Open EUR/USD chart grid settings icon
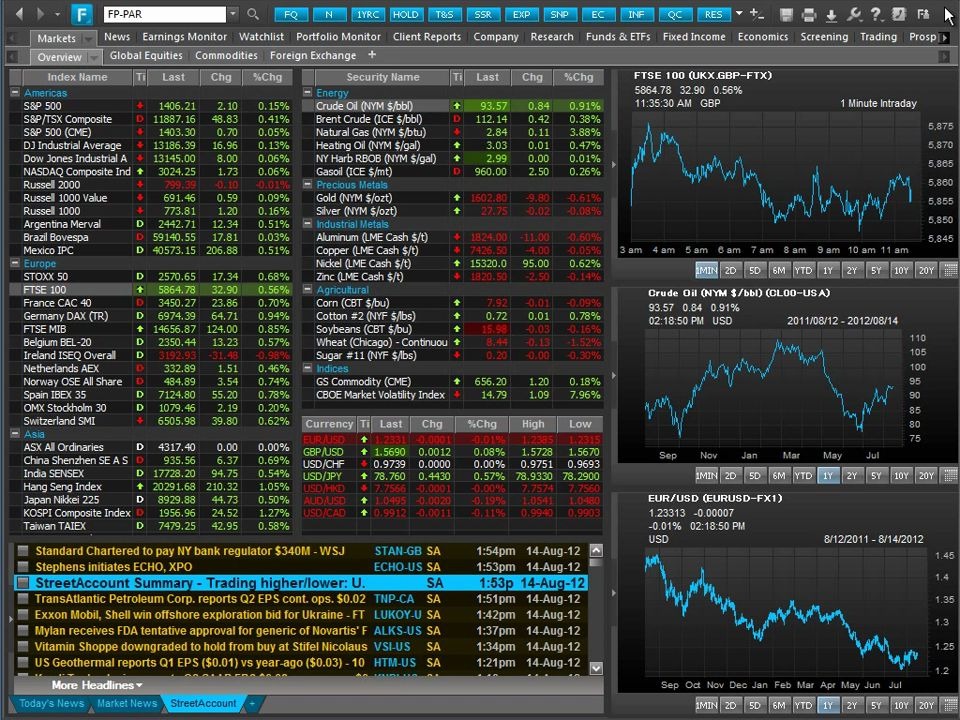 (949, 705)
